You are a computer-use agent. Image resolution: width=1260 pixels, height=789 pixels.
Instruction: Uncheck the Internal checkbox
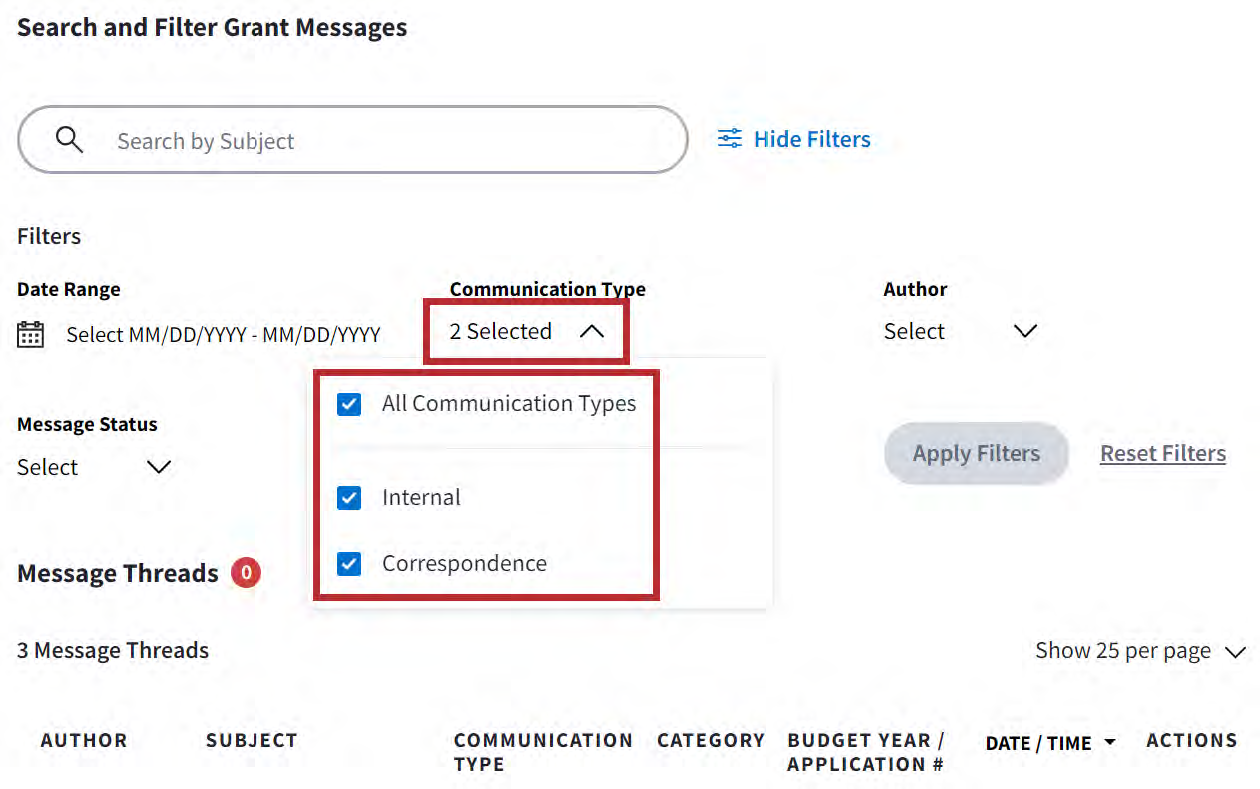[349, 498]
